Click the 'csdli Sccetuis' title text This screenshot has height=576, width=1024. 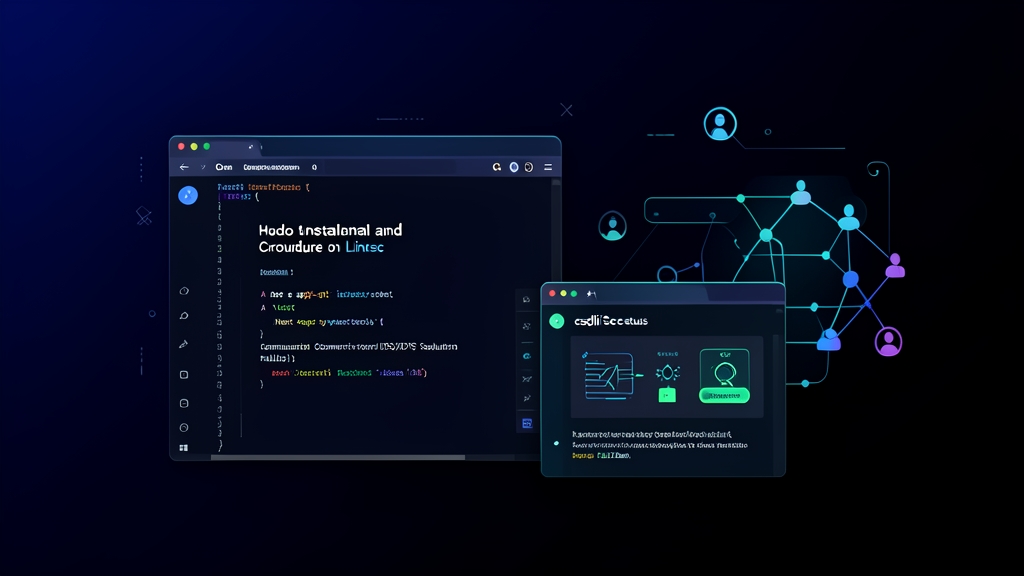coord(611,321)
